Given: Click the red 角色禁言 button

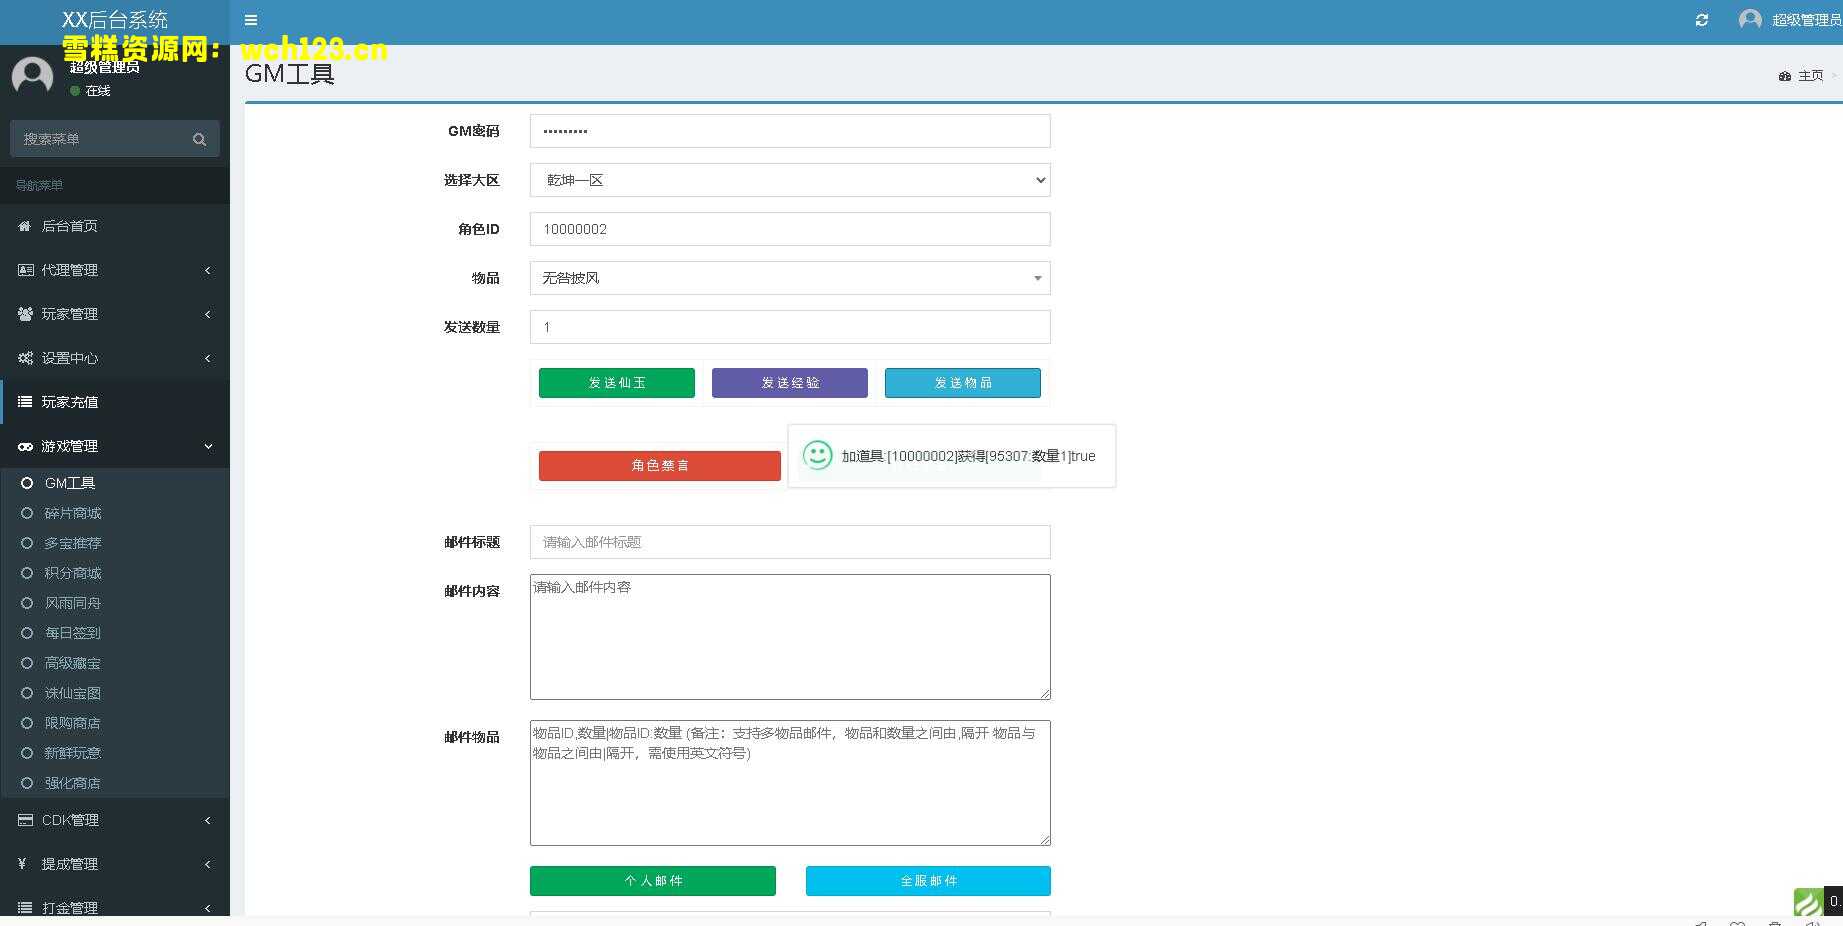Looking at the screenshot, I should click(660, 466).
